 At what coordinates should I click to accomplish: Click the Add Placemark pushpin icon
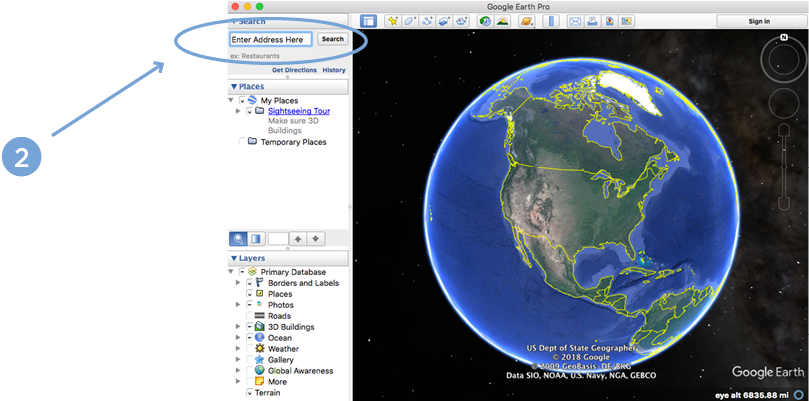(393, 20)
